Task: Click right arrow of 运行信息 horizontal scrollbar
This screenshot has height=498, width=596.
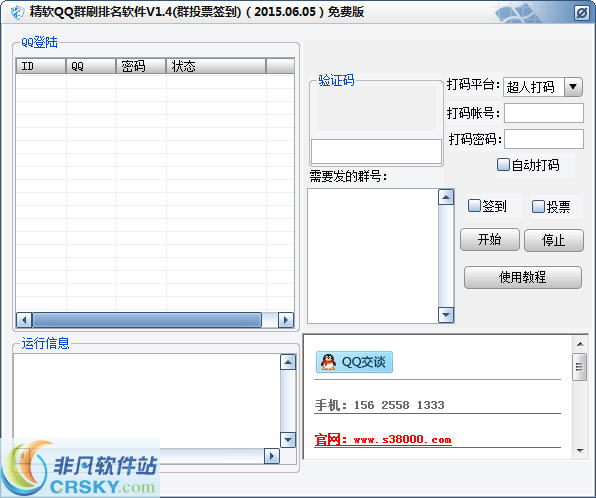Action: point(271,456)
